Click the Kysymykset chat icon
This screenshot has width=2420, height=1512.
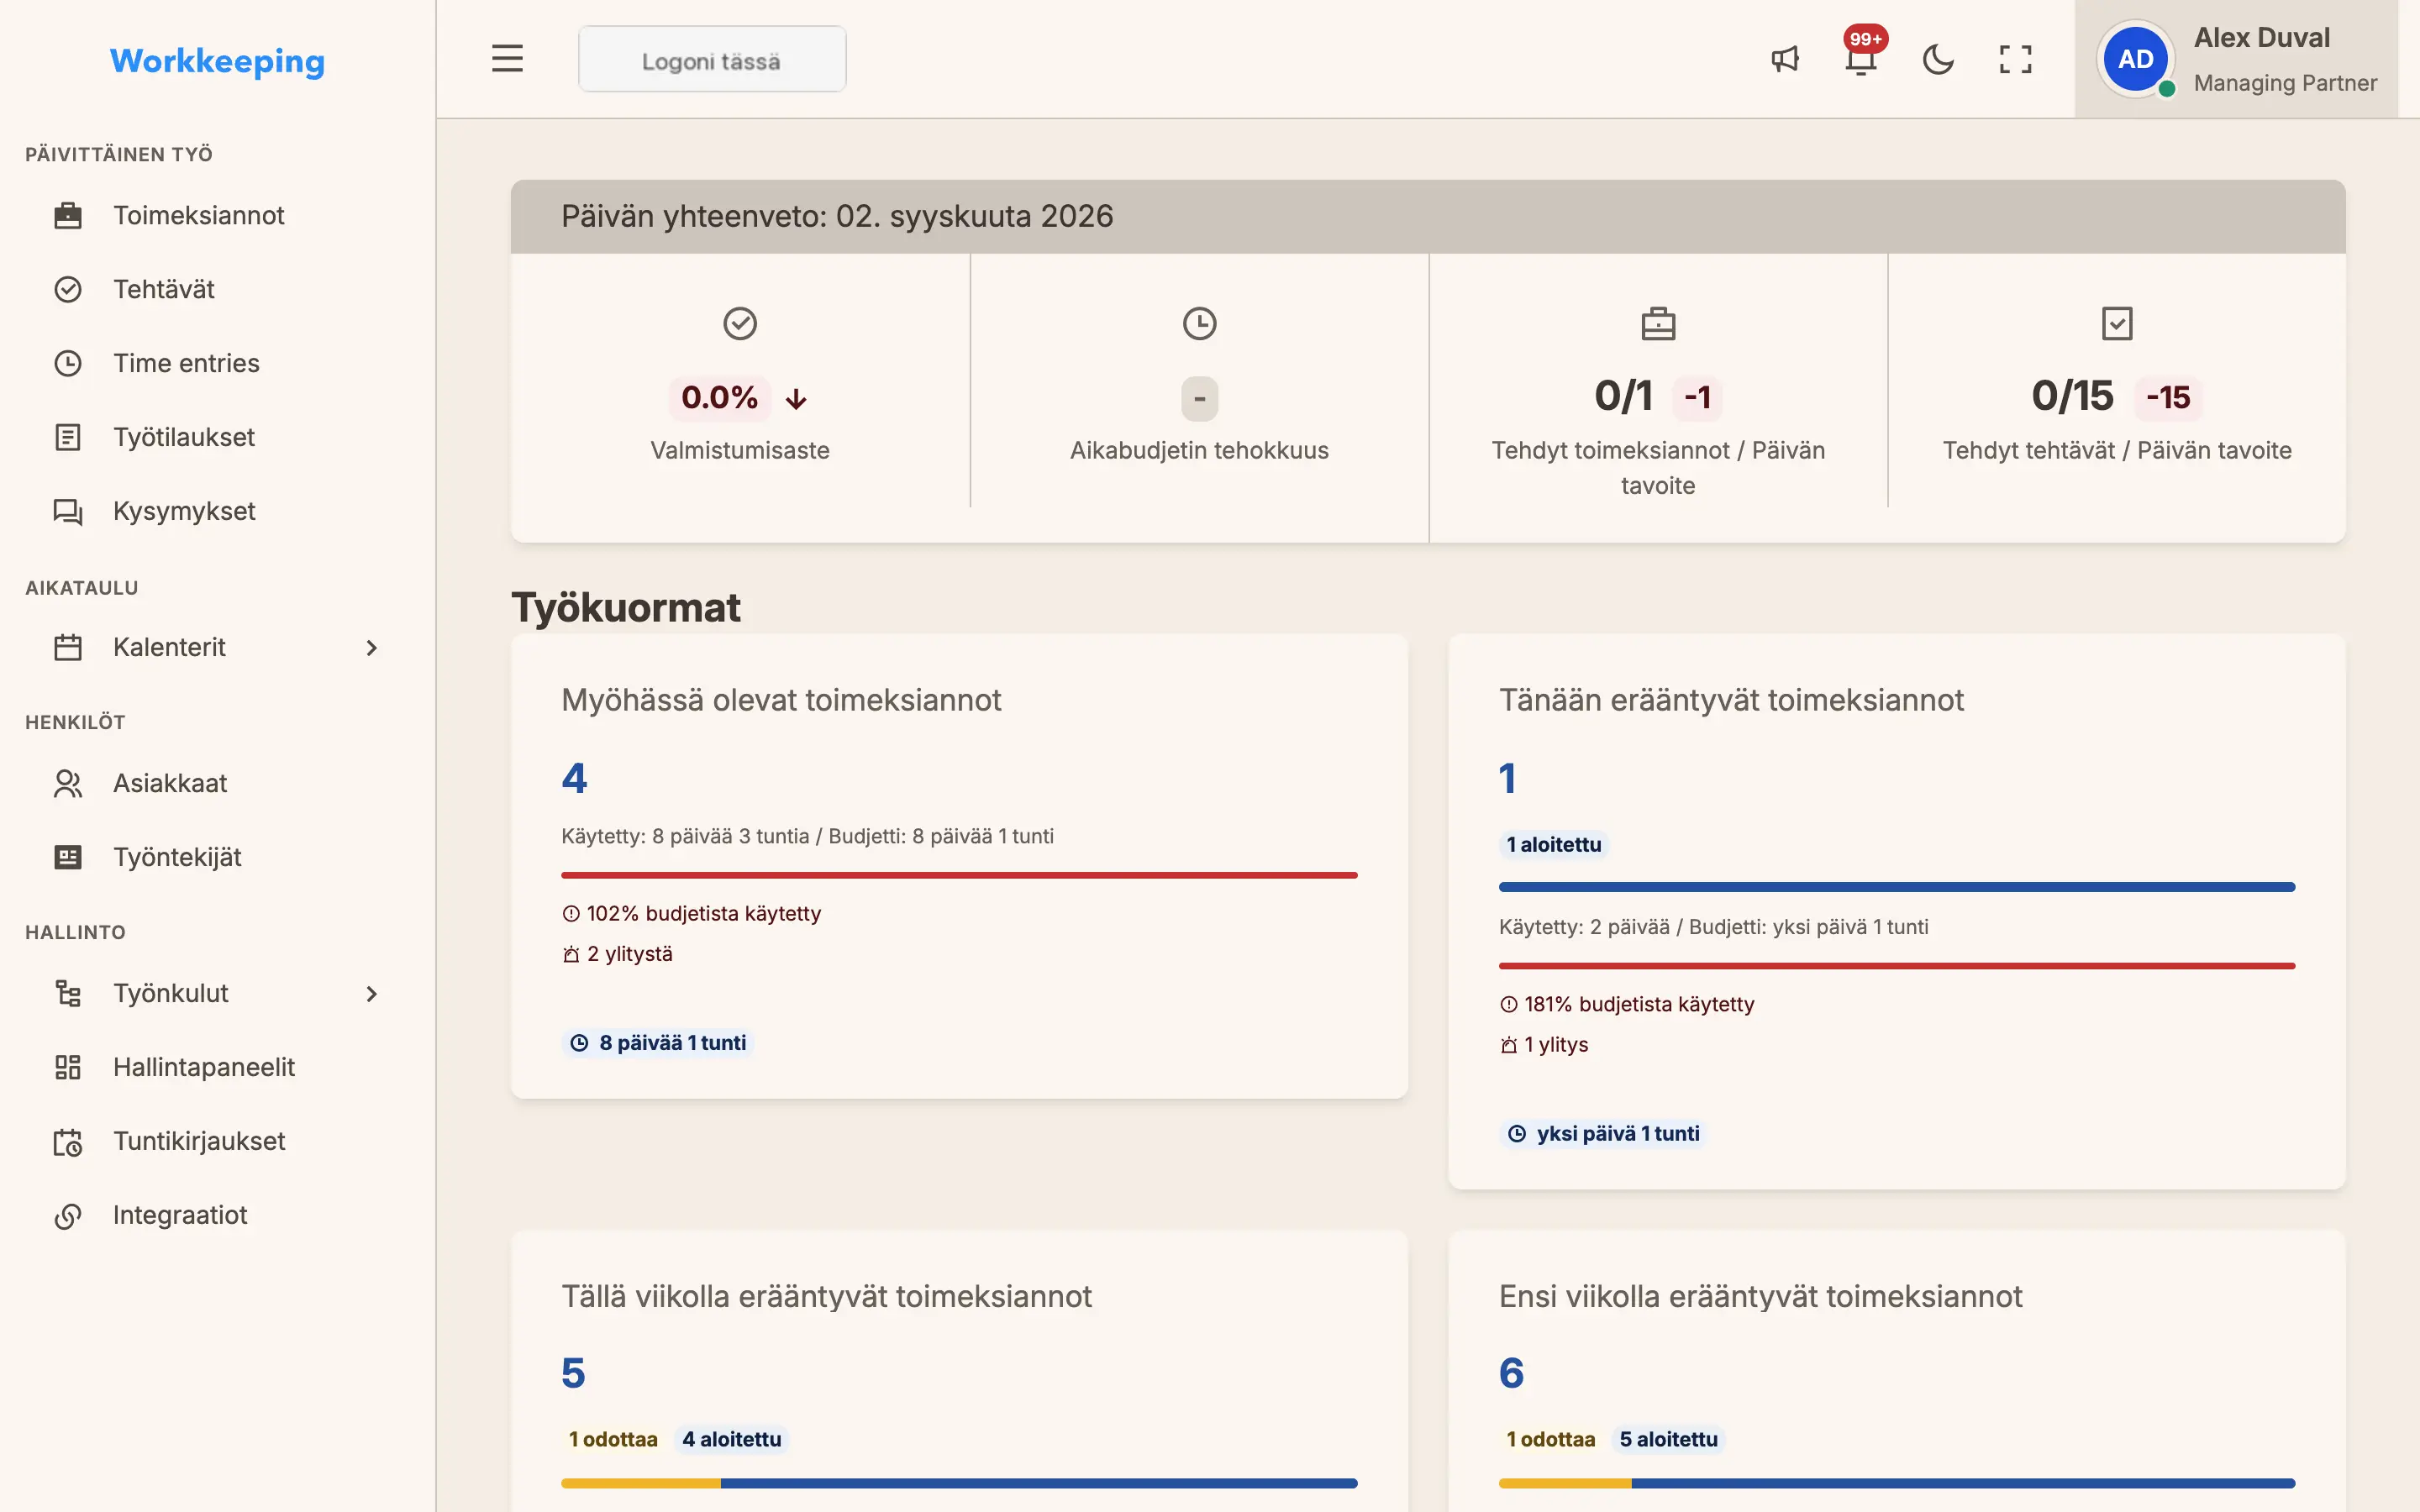coord(68,511)
